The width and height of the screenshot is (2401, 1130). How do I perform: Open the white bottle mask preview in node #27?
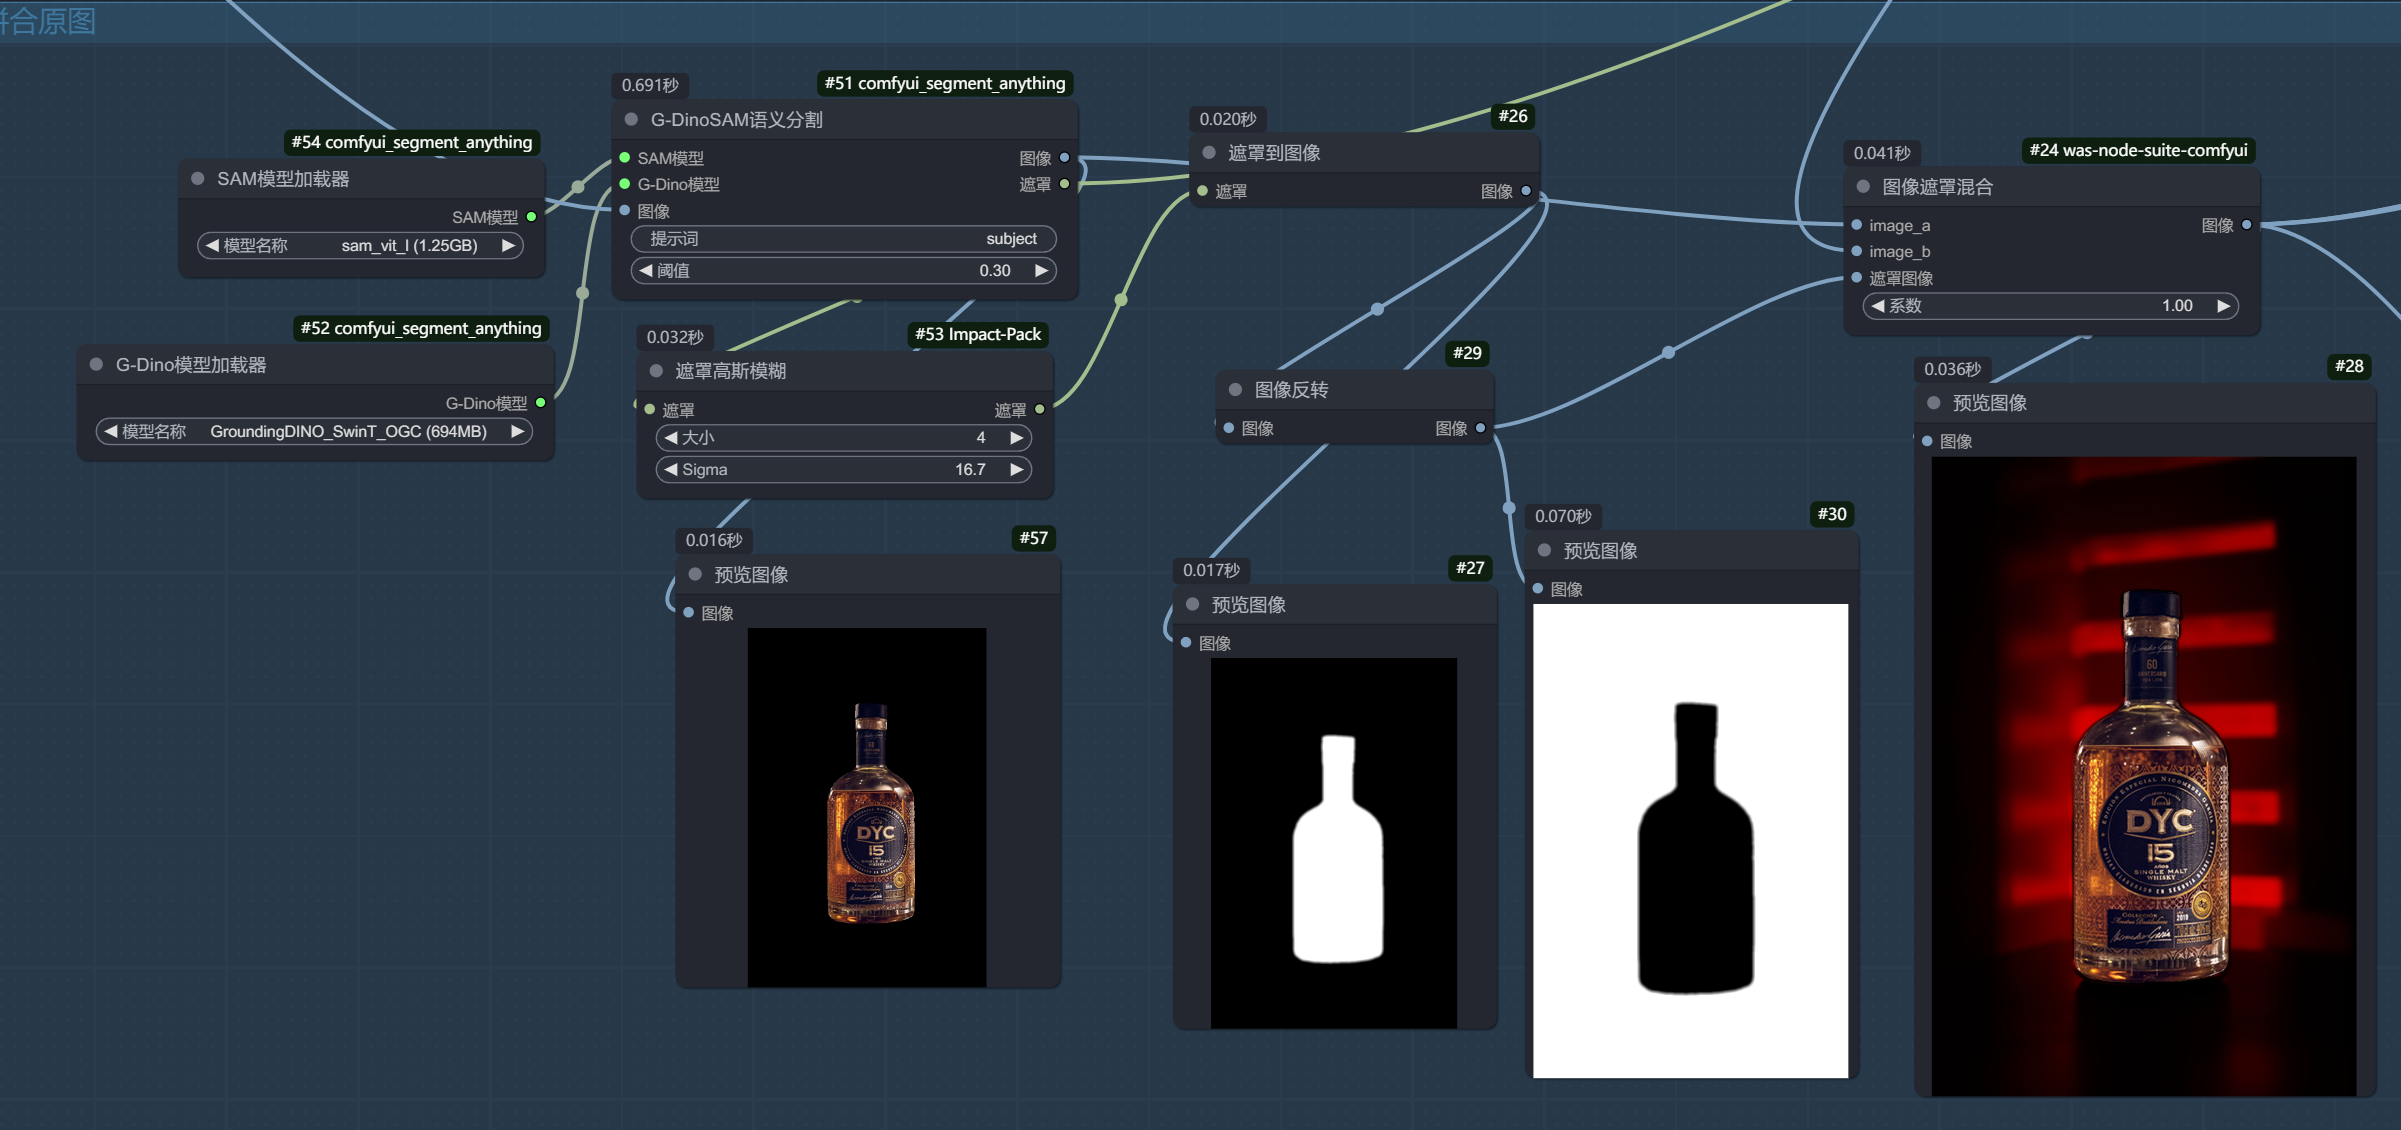pos(1334,843)
